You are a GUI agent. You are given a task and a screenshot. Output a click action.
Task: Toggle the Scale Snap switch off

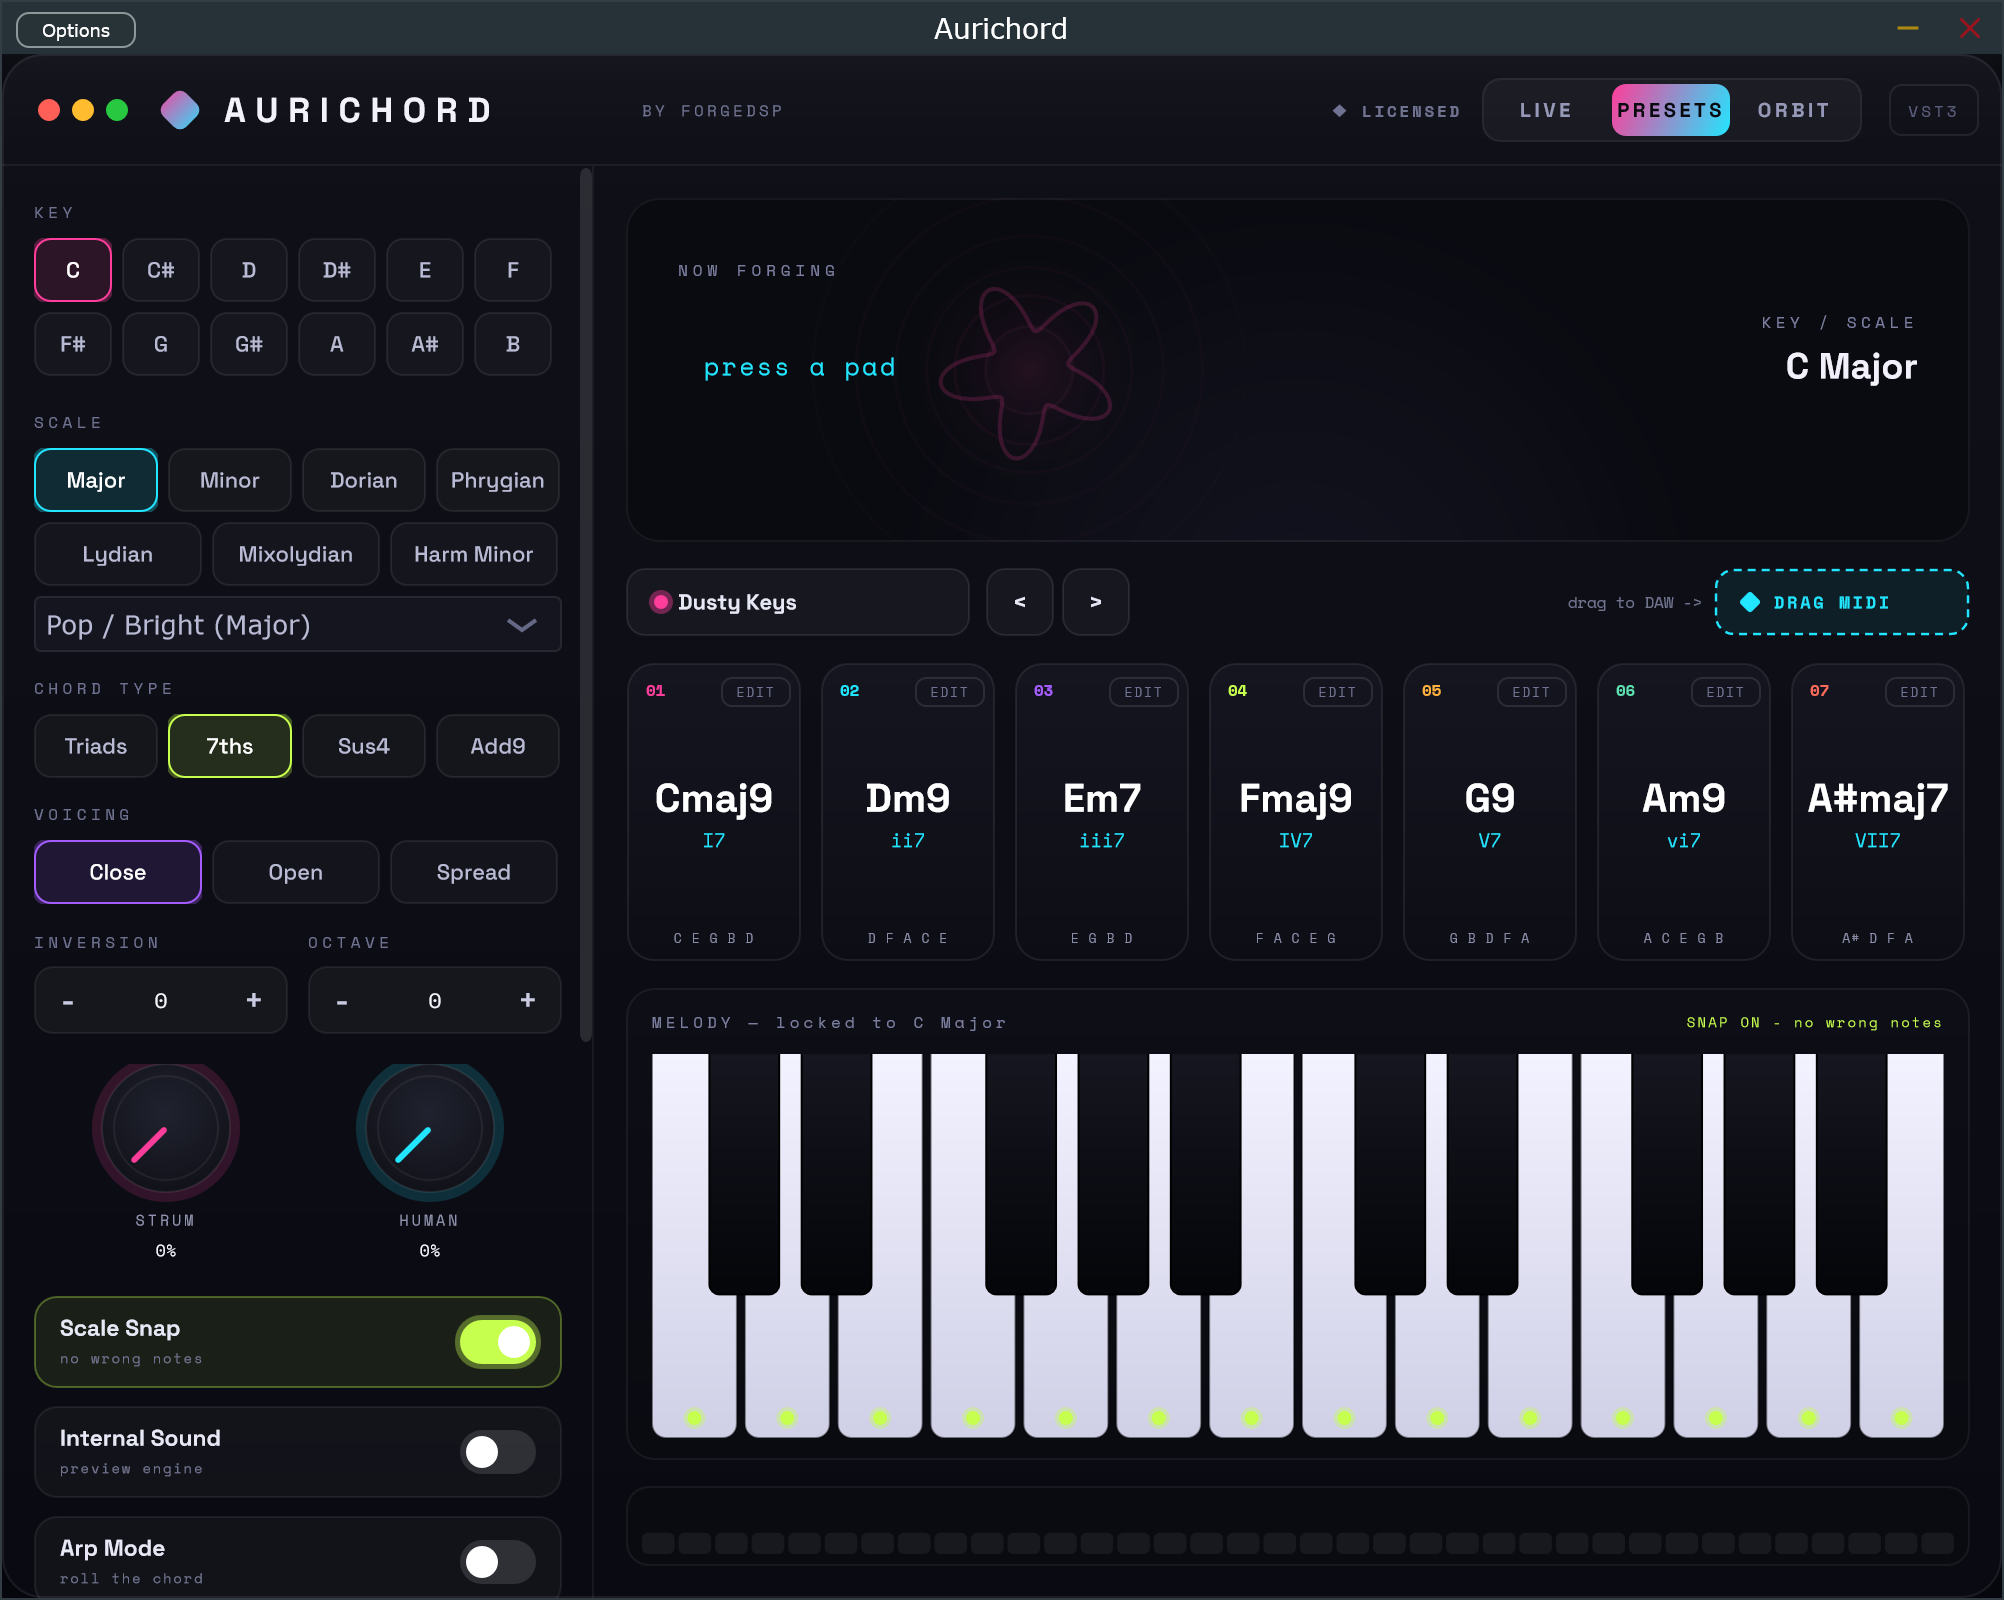498,1342
